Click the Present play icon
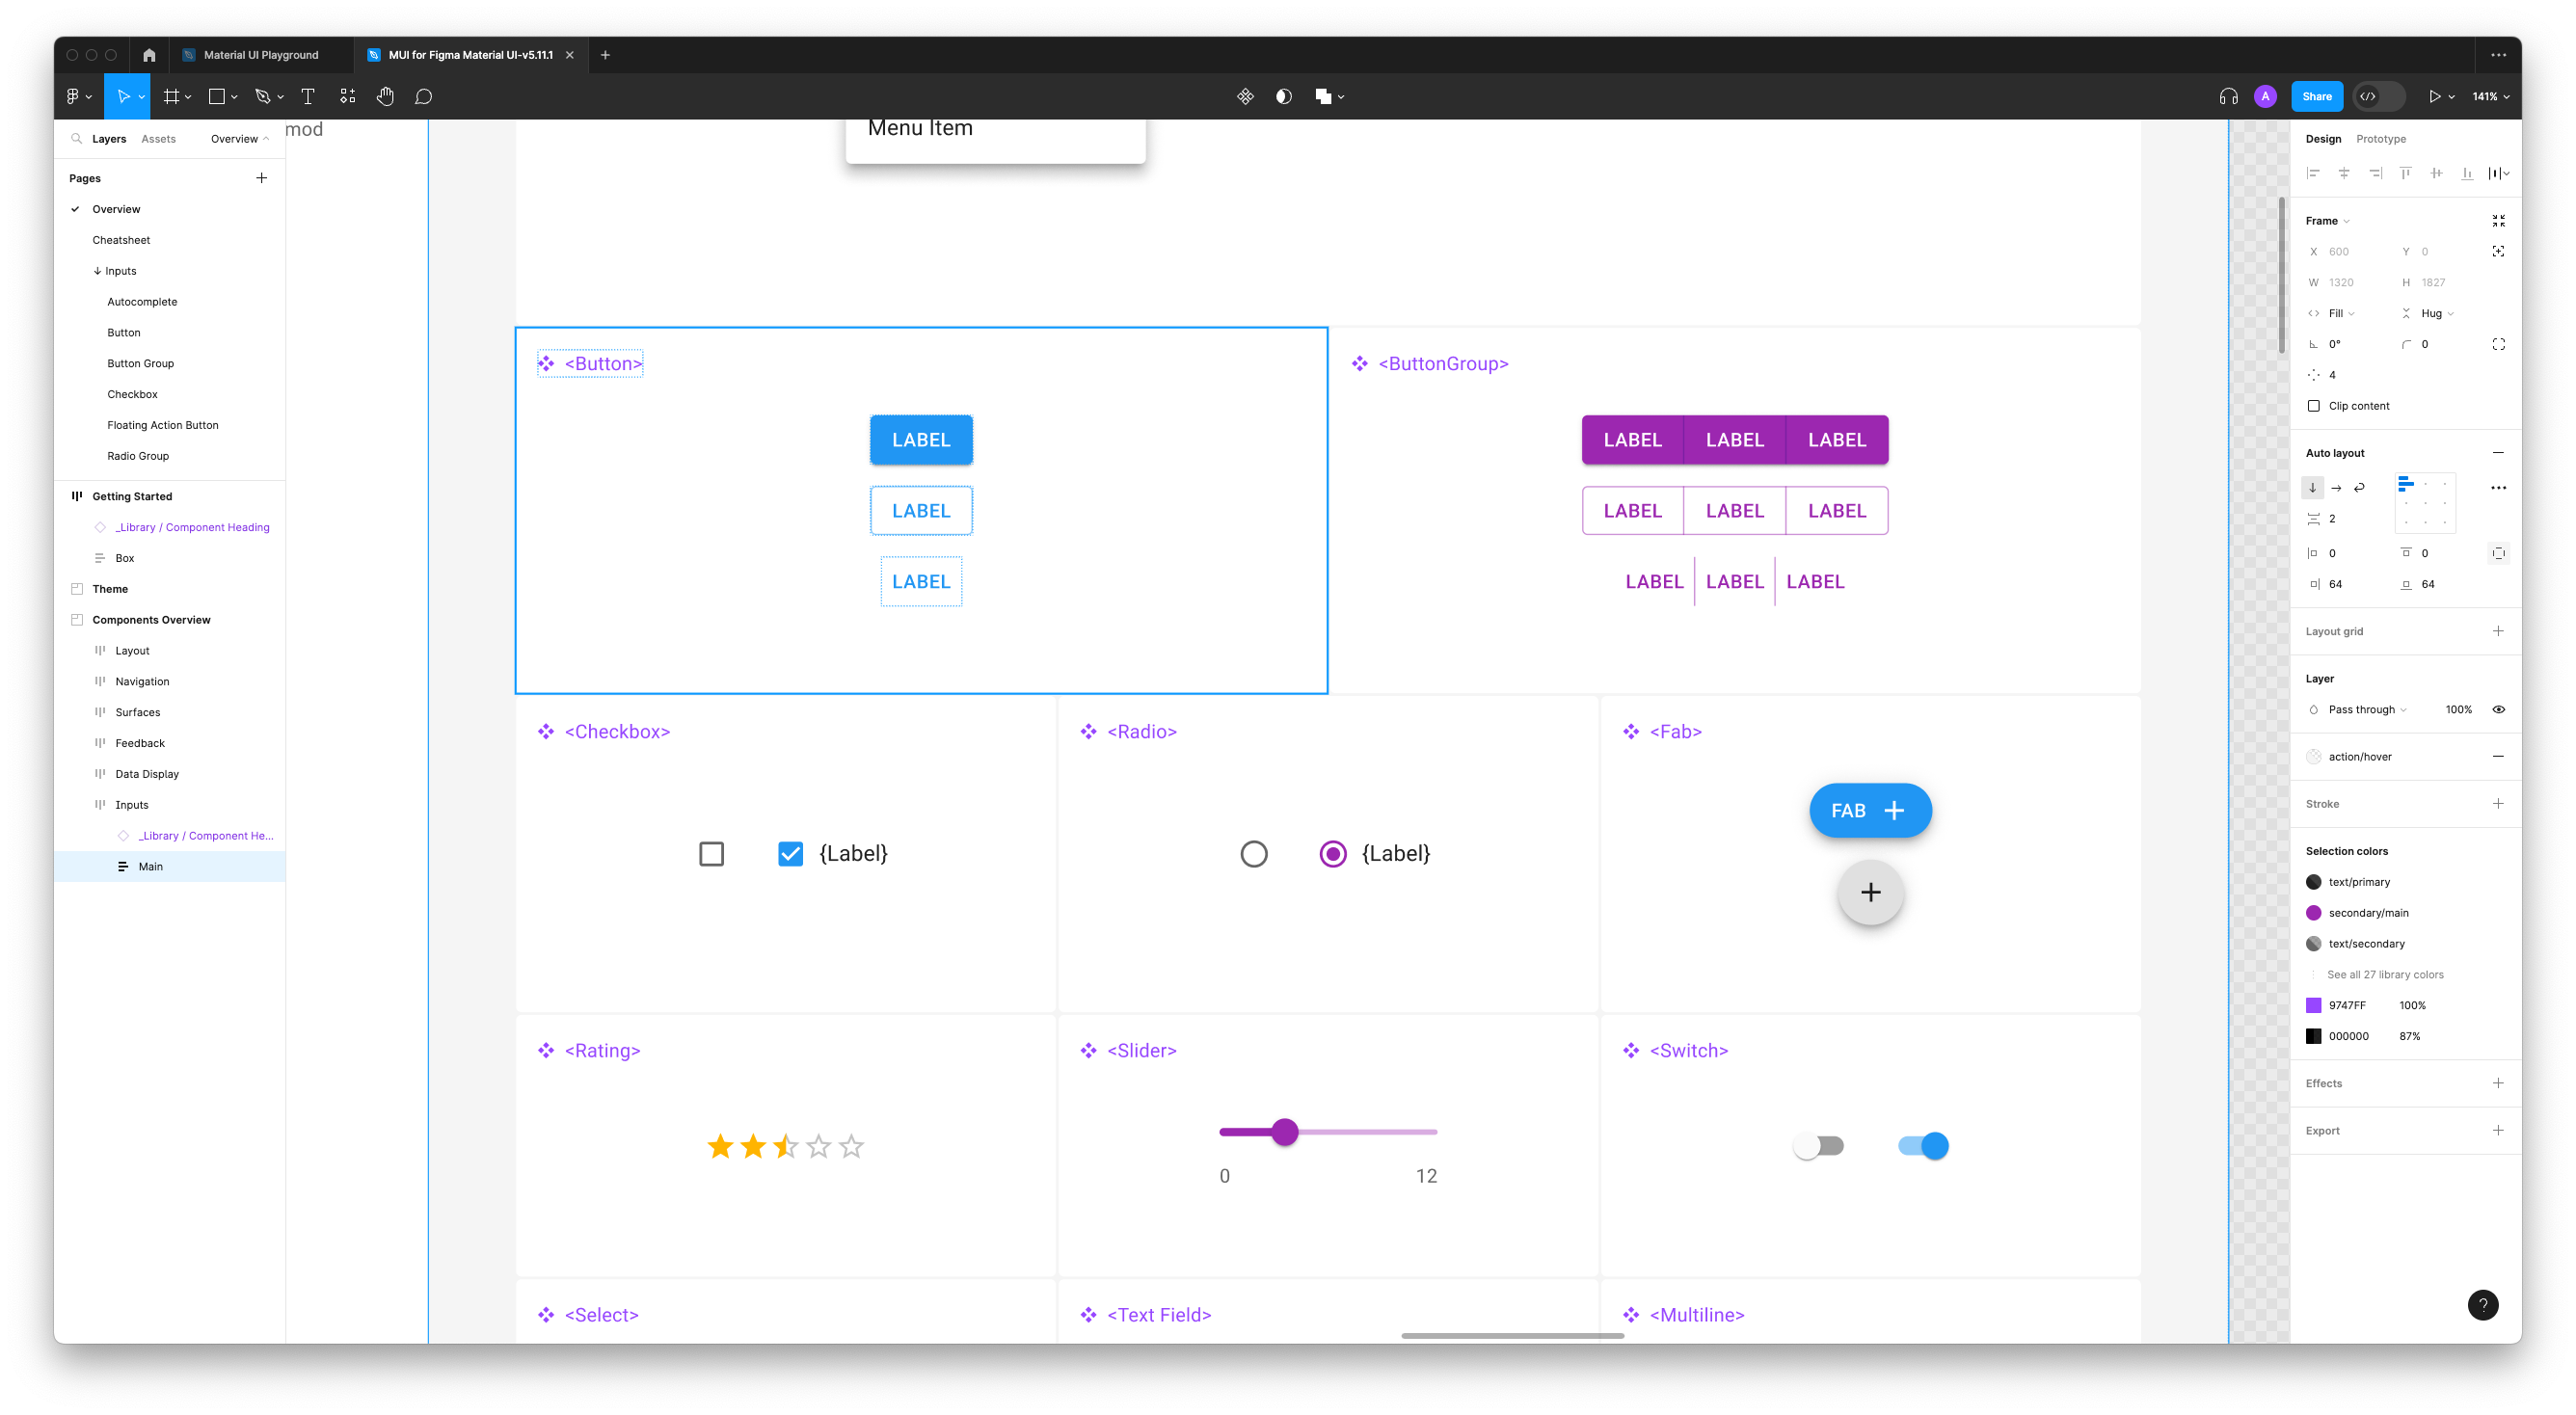This screenshot has height=1415, width=2576. [2437, 96]
